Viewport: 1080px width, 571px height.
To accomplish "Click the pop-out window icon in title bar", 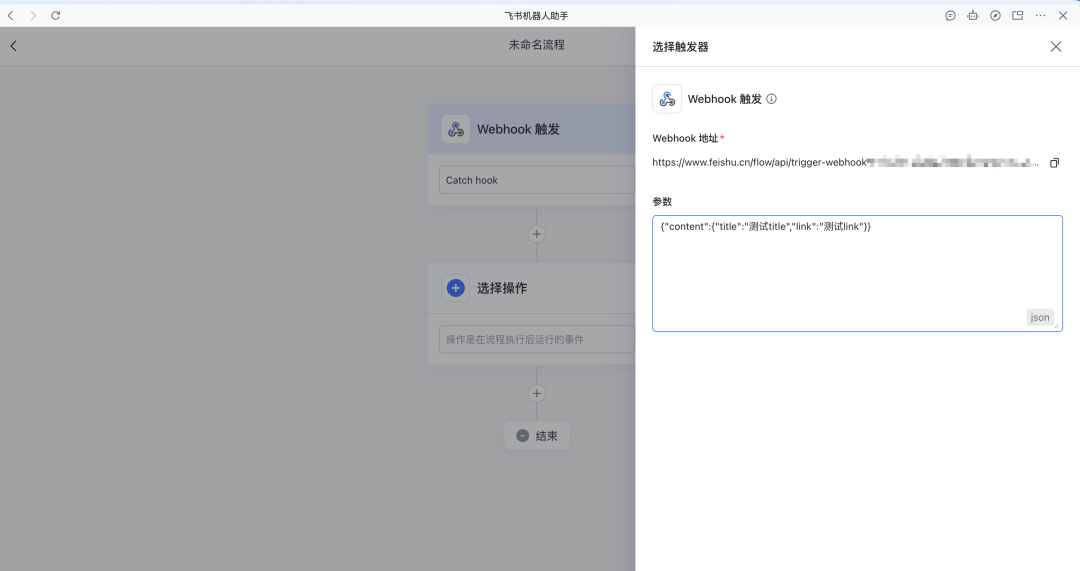I will [1017, 15].
